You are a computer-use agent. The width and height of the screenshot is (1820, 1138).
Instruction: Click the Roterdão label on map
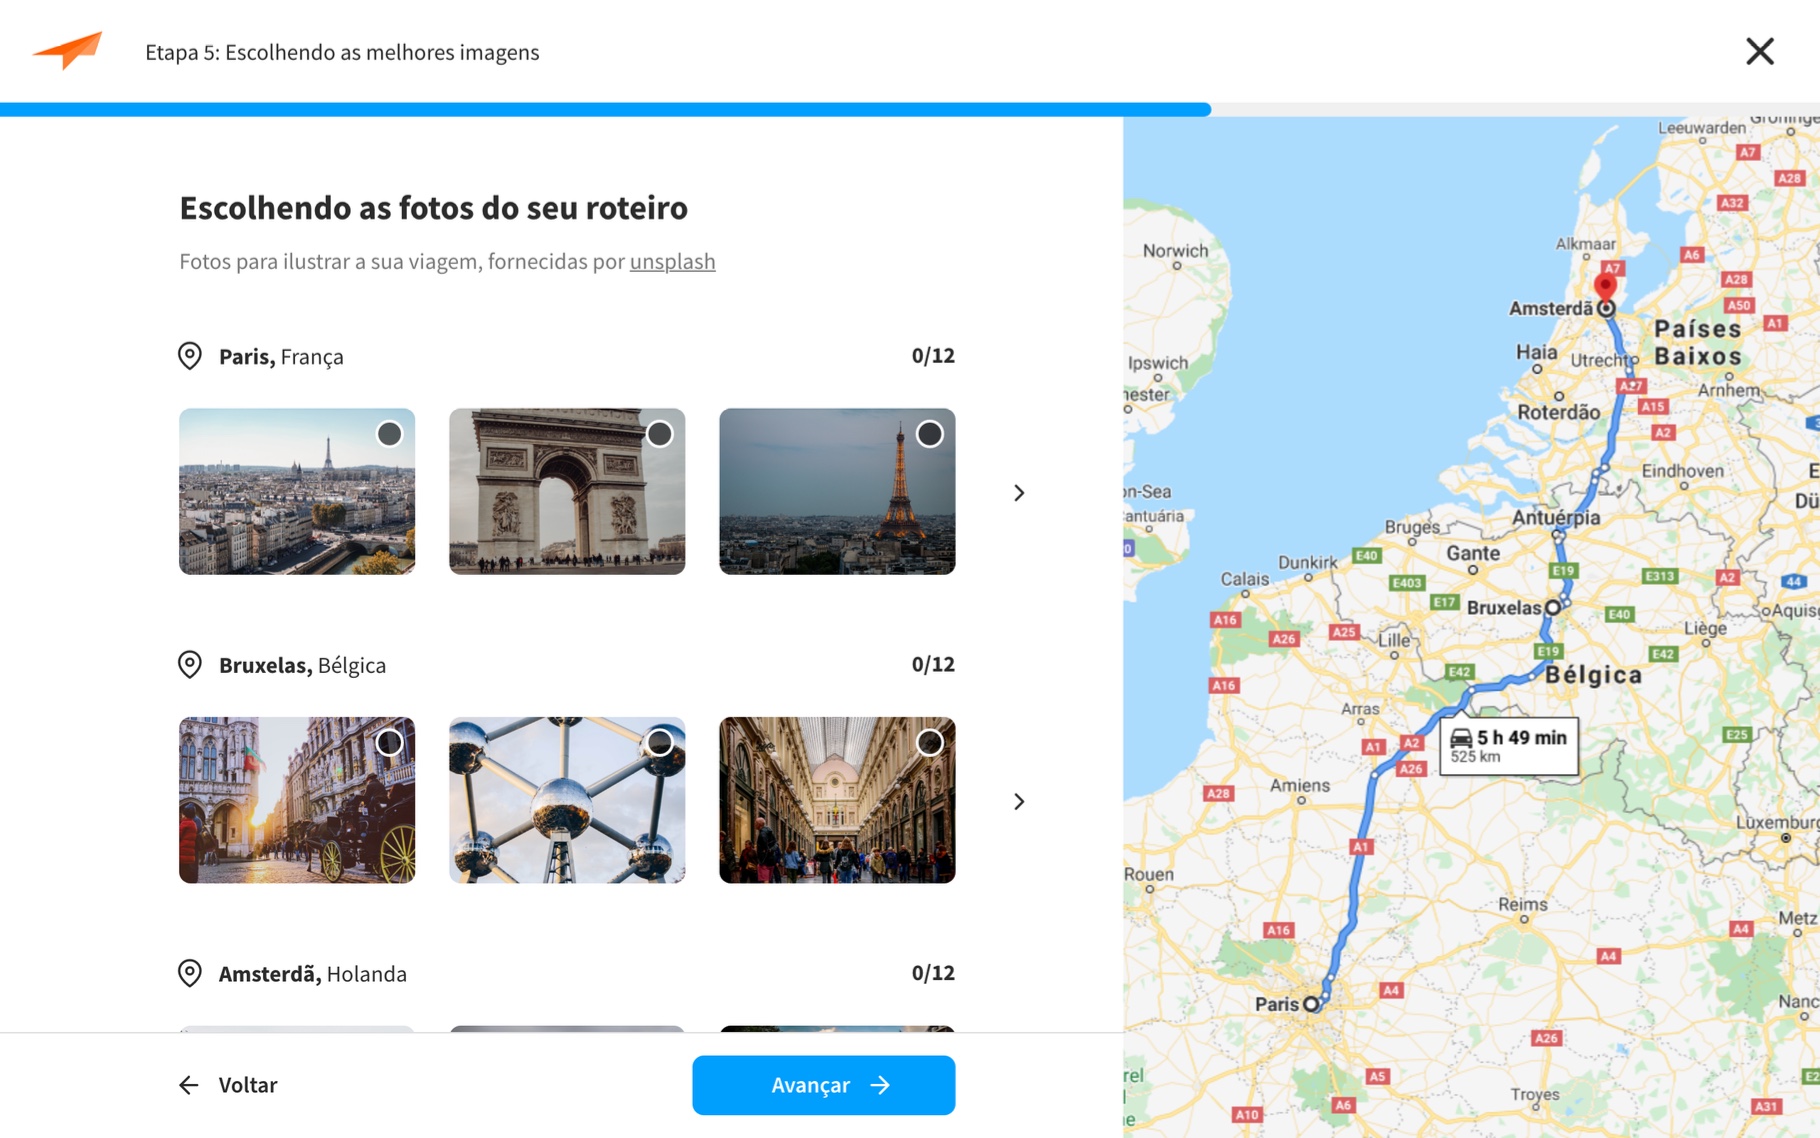1558,412
